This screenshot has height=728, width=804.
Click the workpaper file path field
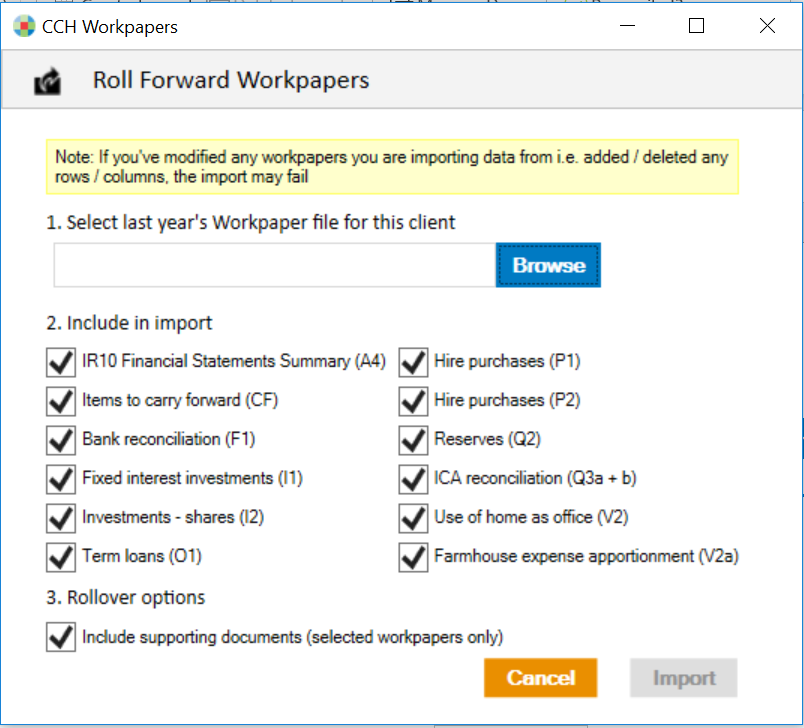(x=270, y=264)
